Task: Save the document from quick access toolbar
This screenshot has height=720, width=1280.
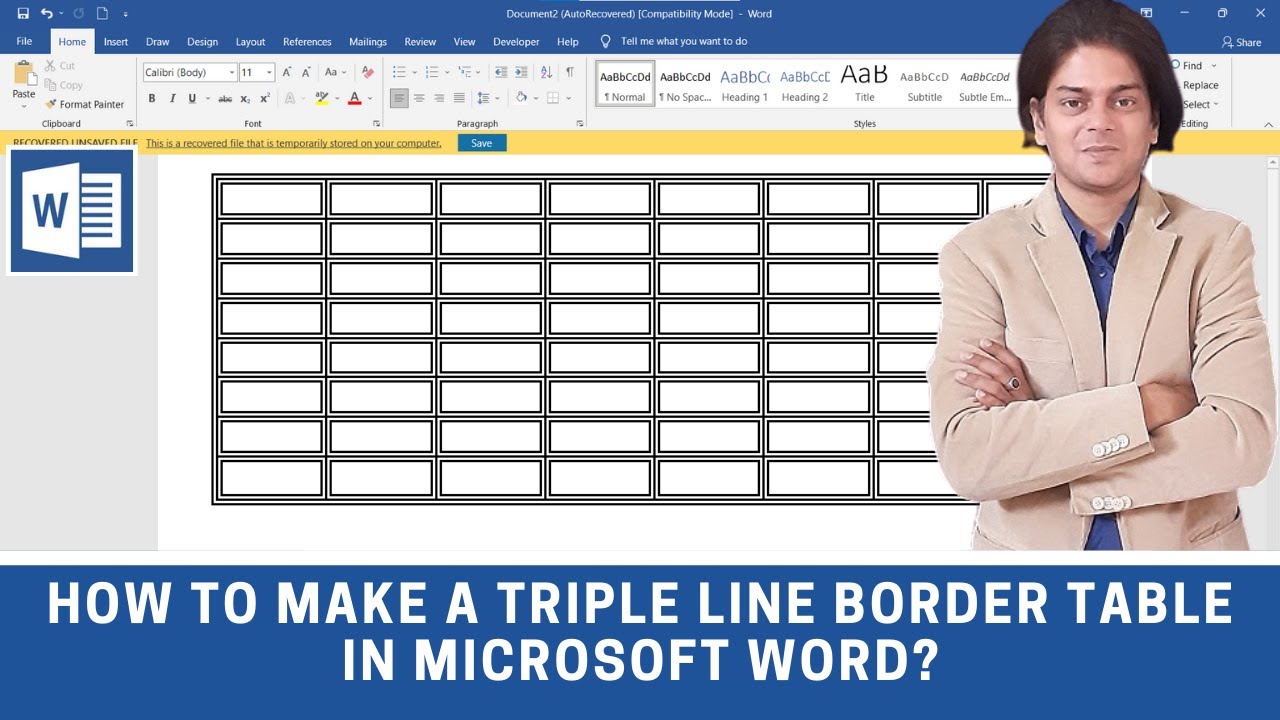Action: click(x=23, y=13)
